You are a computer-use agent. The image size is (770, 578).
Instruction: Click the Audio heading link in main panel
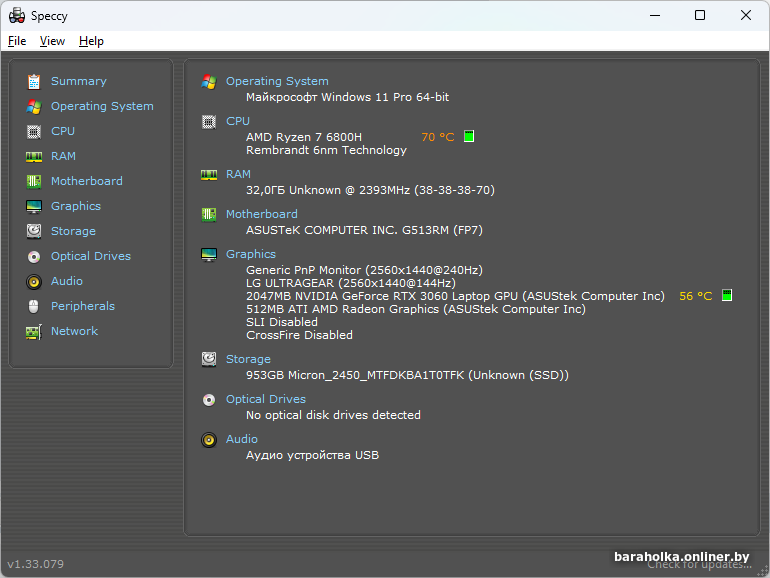(x=242, y=439)
